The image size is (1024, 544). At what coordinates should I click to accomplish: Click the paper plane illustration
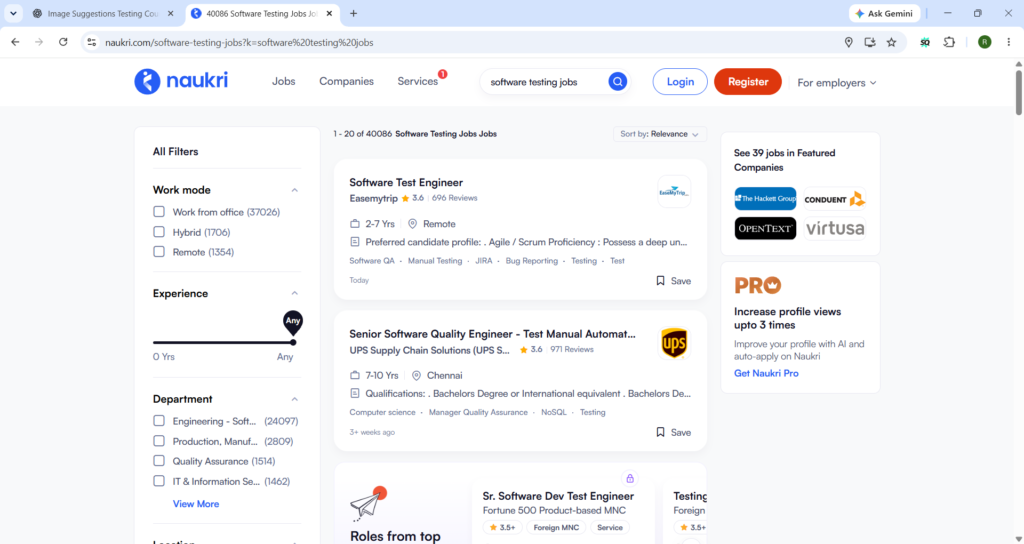point(368,504)
